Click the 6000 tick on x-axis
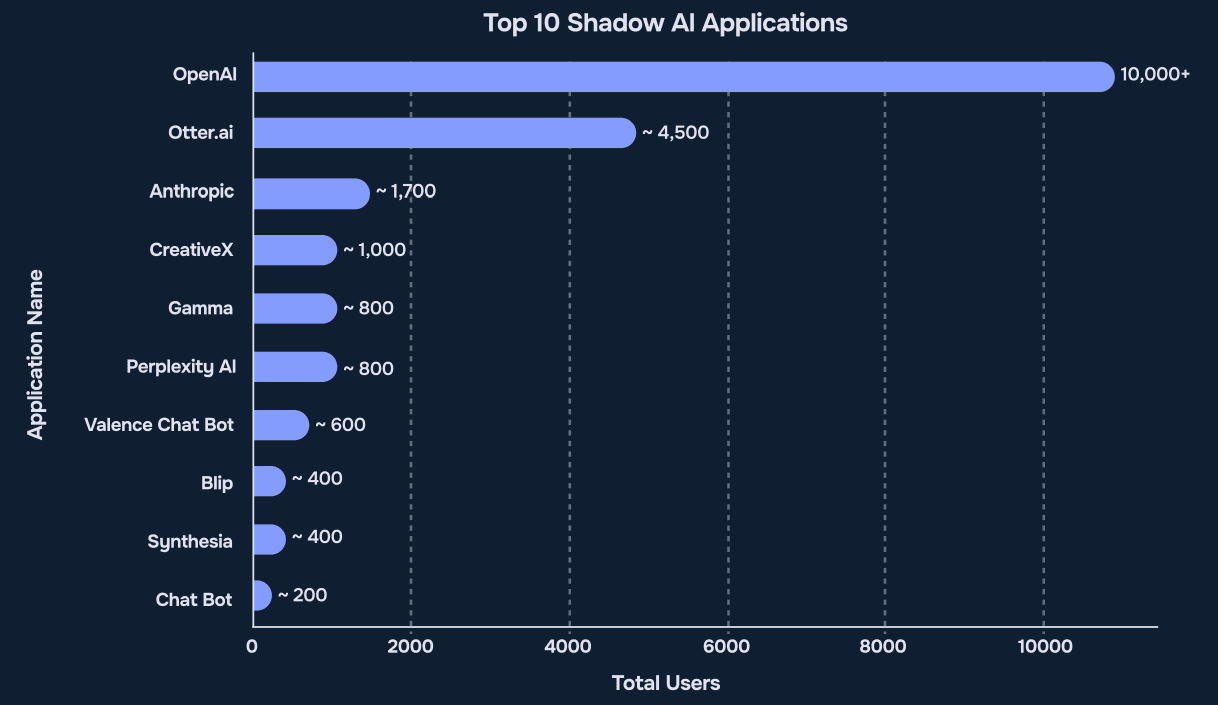 727,647
